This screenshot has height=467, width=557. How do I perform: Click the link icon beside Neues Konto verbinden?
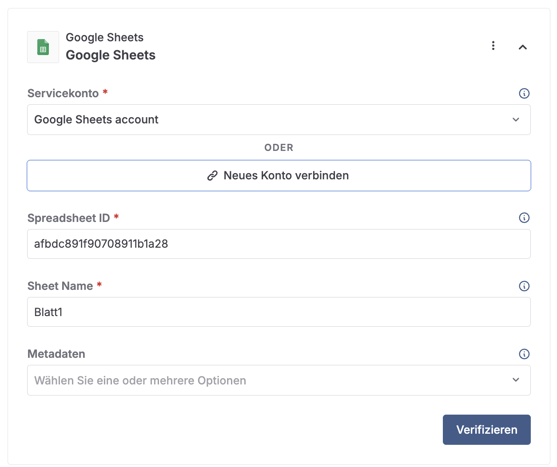212,175
